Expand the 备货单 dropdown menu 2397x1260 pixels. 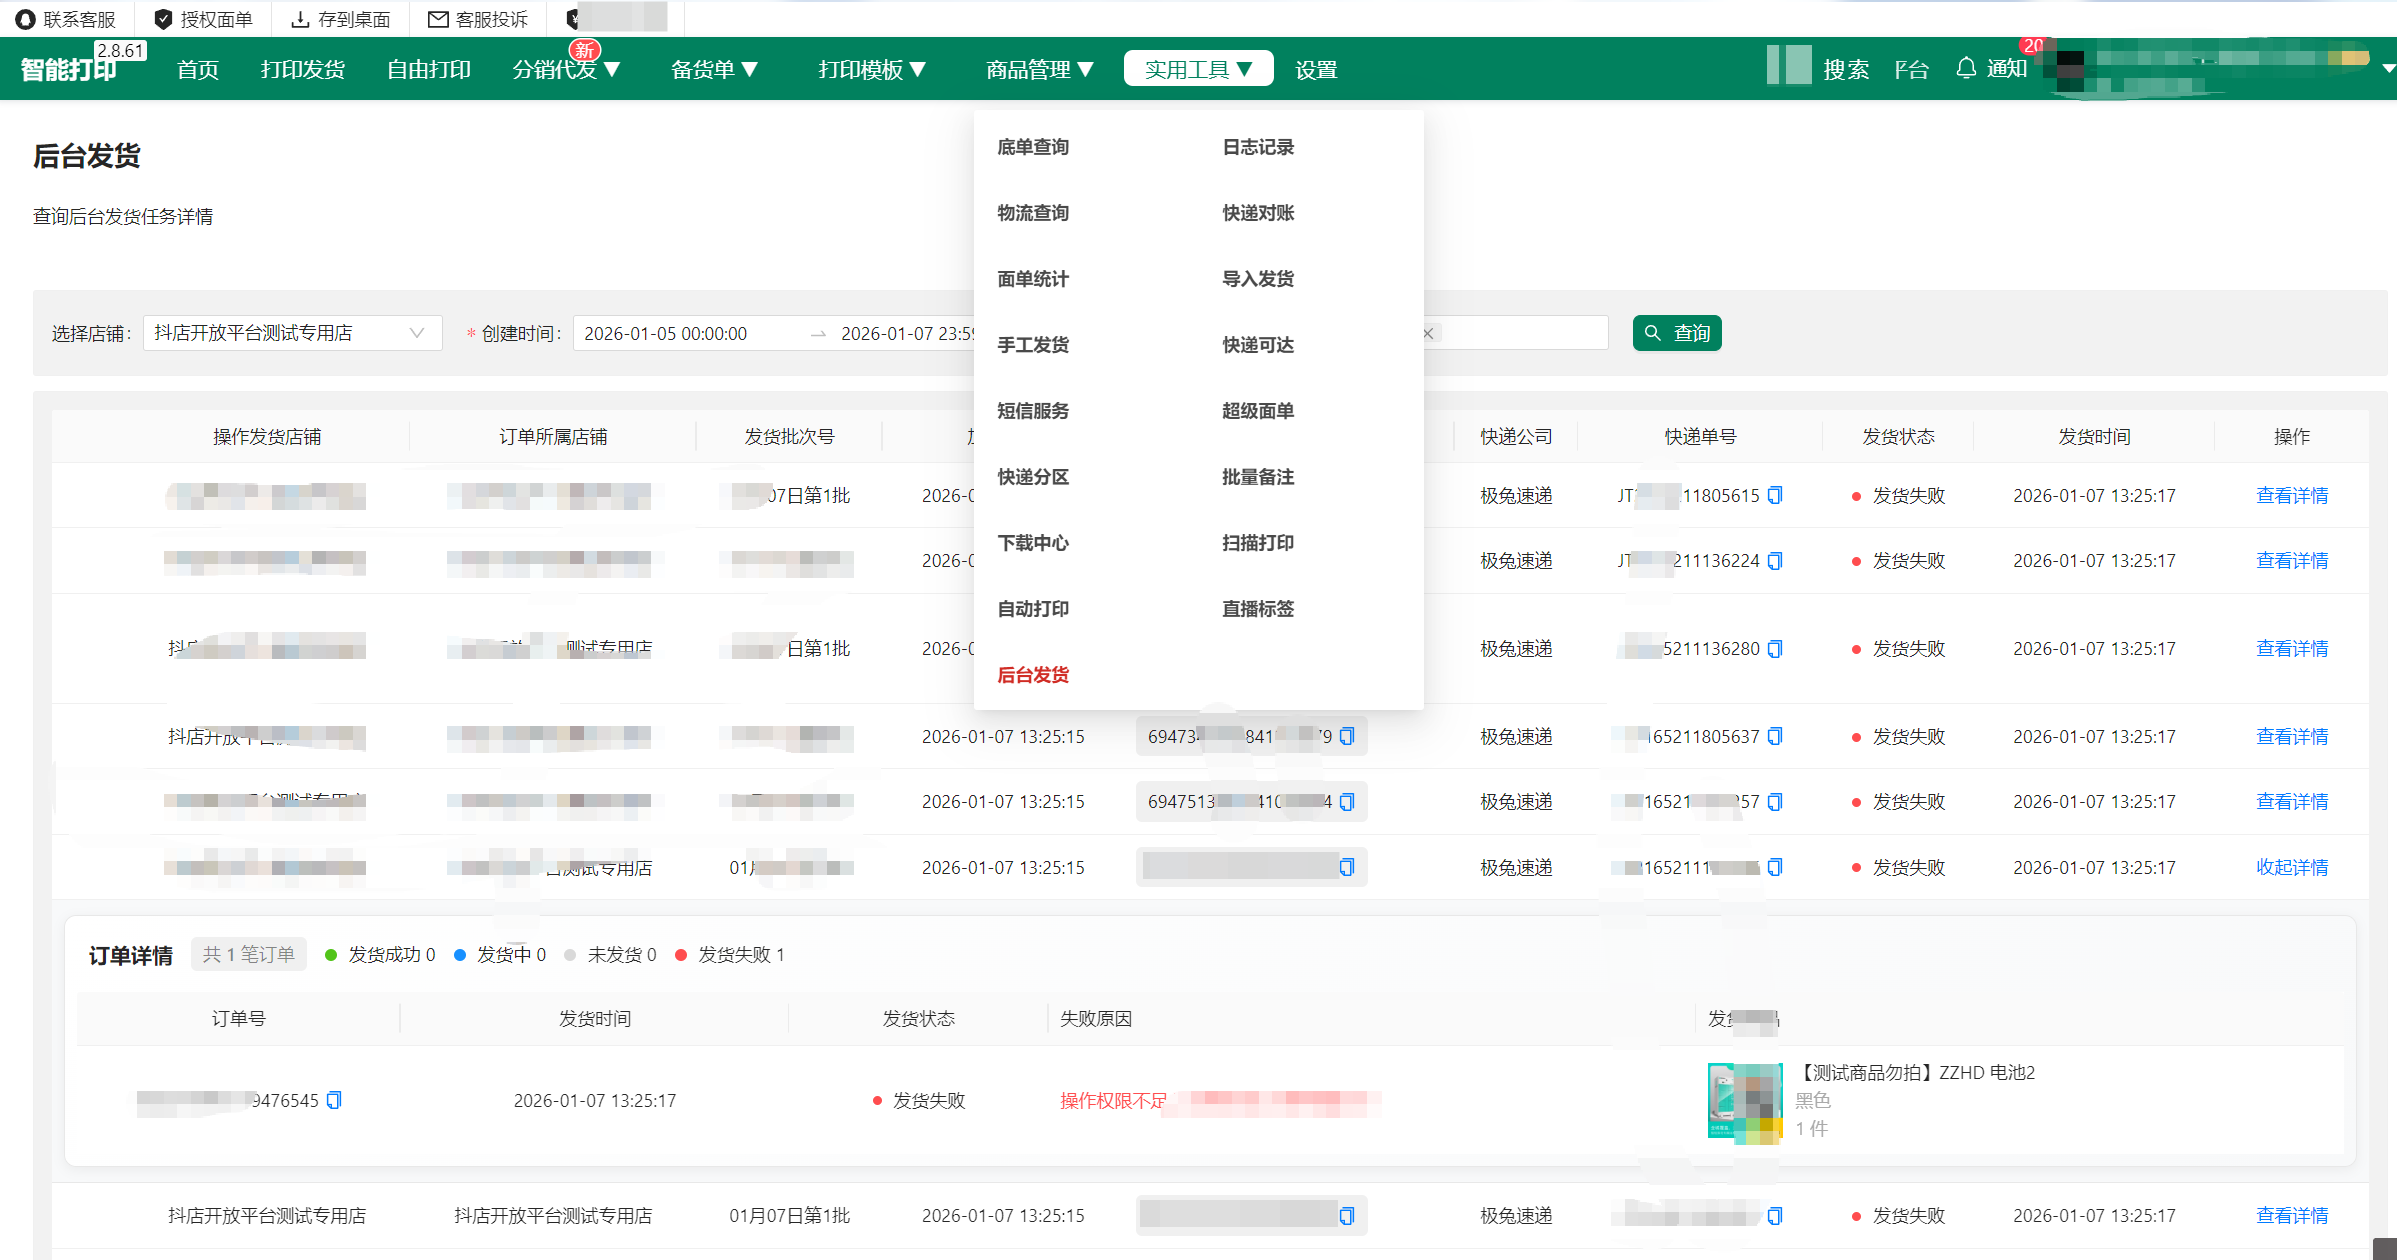714,69
